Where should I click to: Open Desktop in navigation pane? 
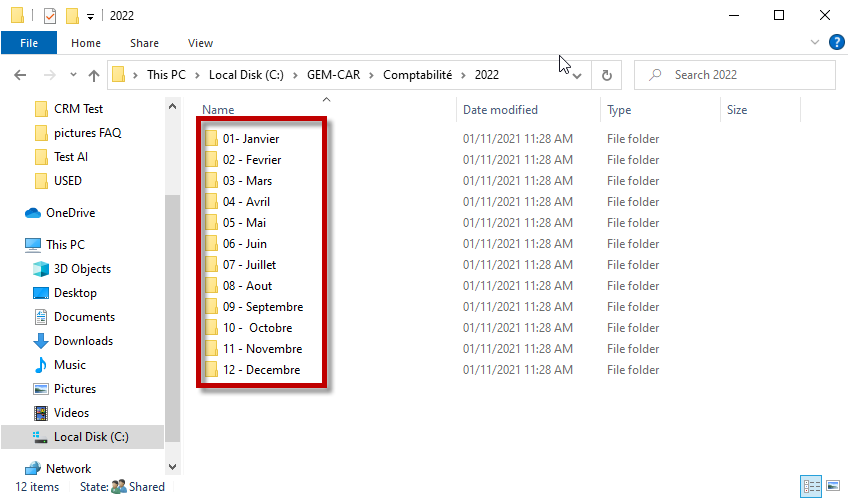click(75, 293)
